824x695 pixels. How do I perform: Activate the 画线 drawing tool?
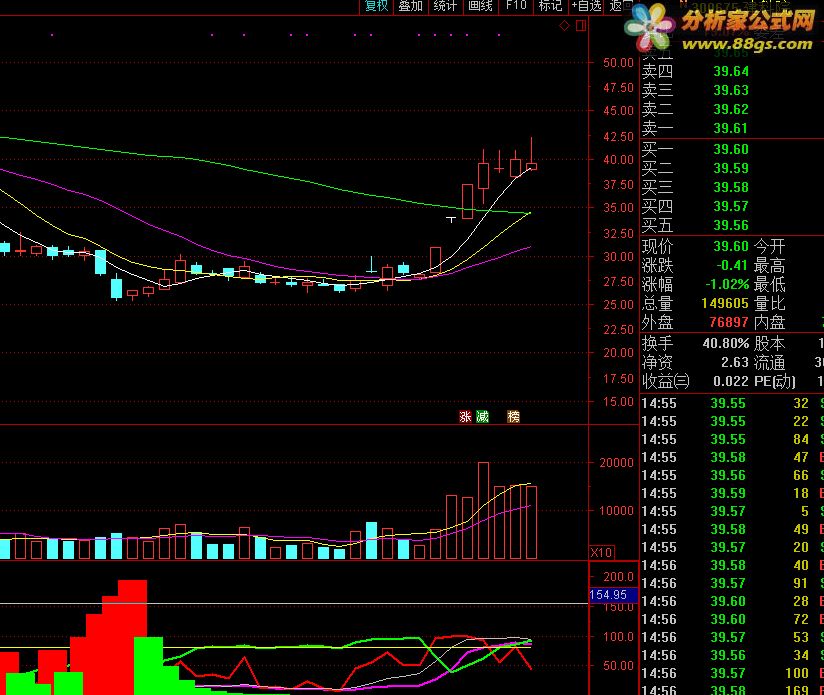(x=480, y=6)
